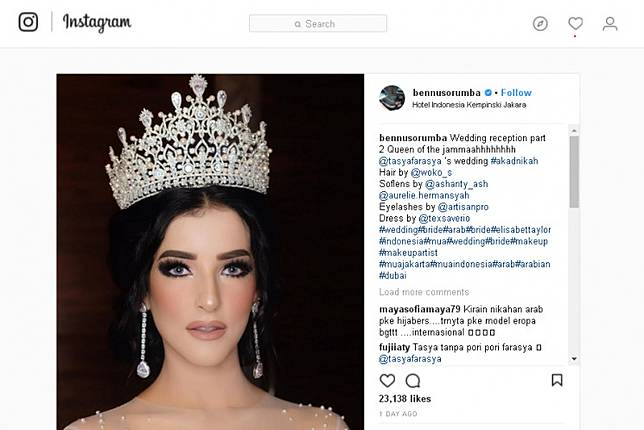Click the comments scrollbar down arrow
The width and height of the screenshot is (644, 430).
pyautogui.click(x=574, y=359)
